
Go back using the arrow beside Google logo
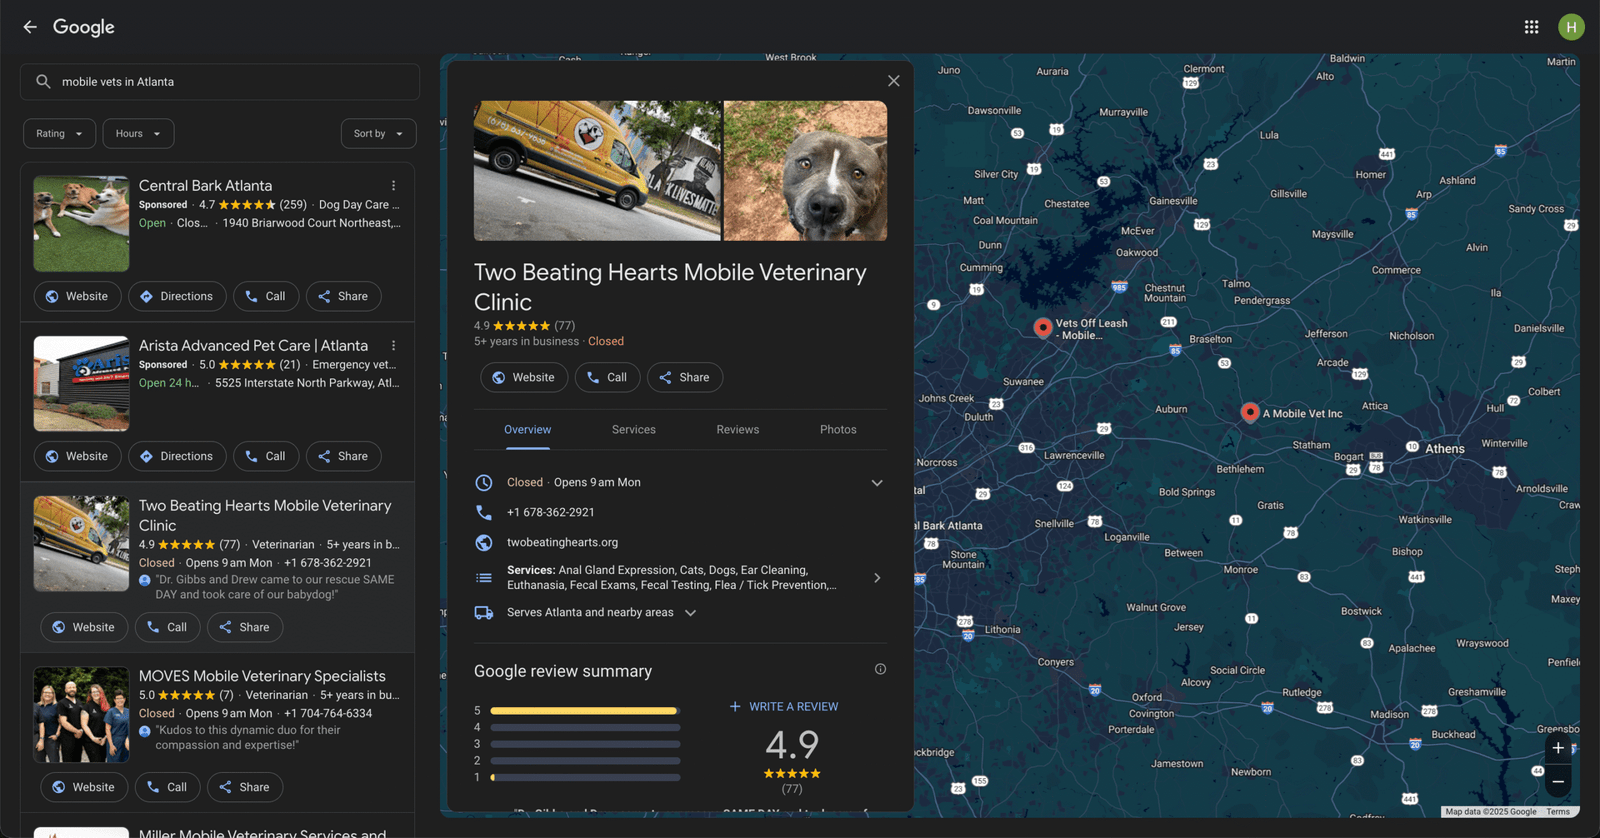(30, 27)
